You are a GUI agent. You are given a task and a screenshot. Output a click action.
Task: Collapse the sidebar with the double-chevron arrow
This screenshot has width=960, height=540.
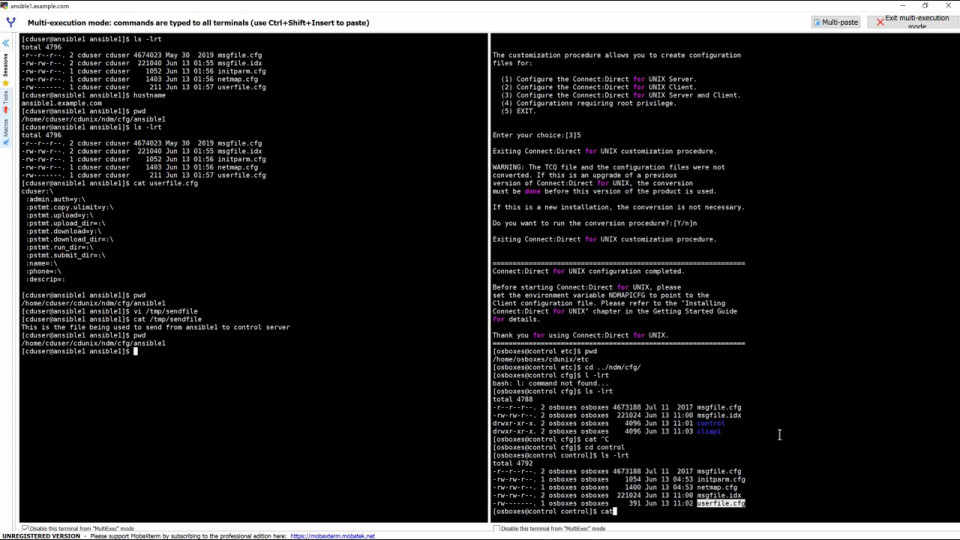[x=6, y=43]
